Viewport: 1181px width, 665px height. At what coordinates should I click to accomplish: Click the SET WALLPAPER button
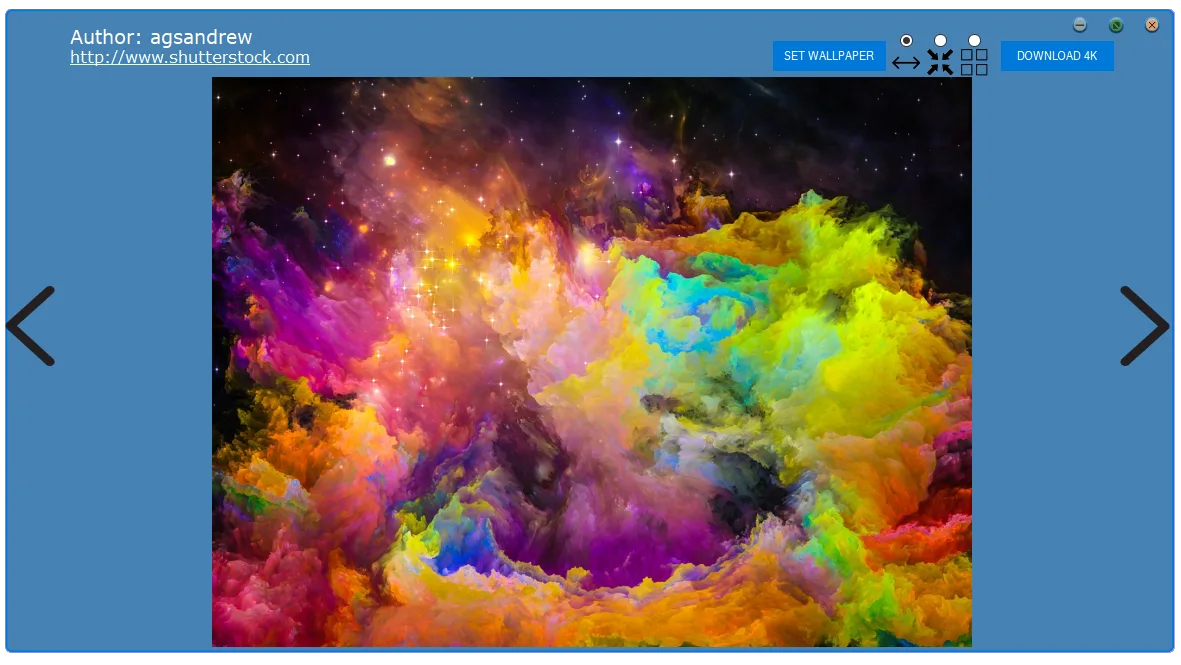pos(829,56)
